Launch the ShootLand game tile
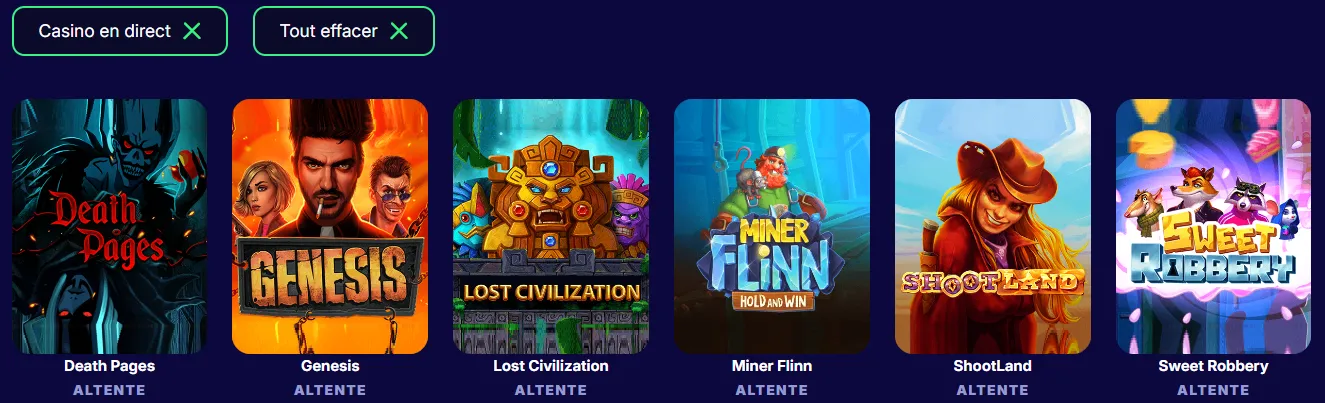 pos(993,227)
